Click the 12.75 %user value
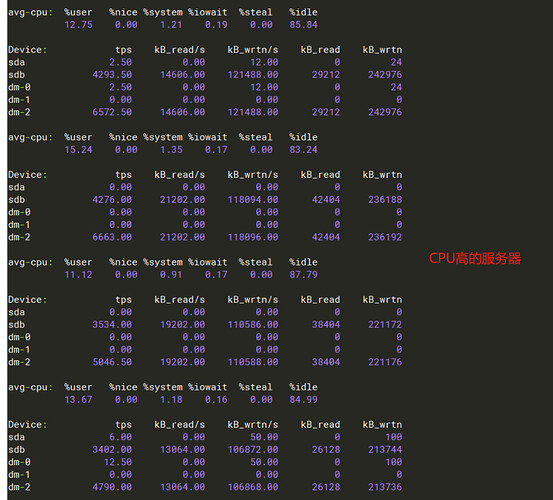The width and height of the screenshot is (553, 500). point(78,25)
